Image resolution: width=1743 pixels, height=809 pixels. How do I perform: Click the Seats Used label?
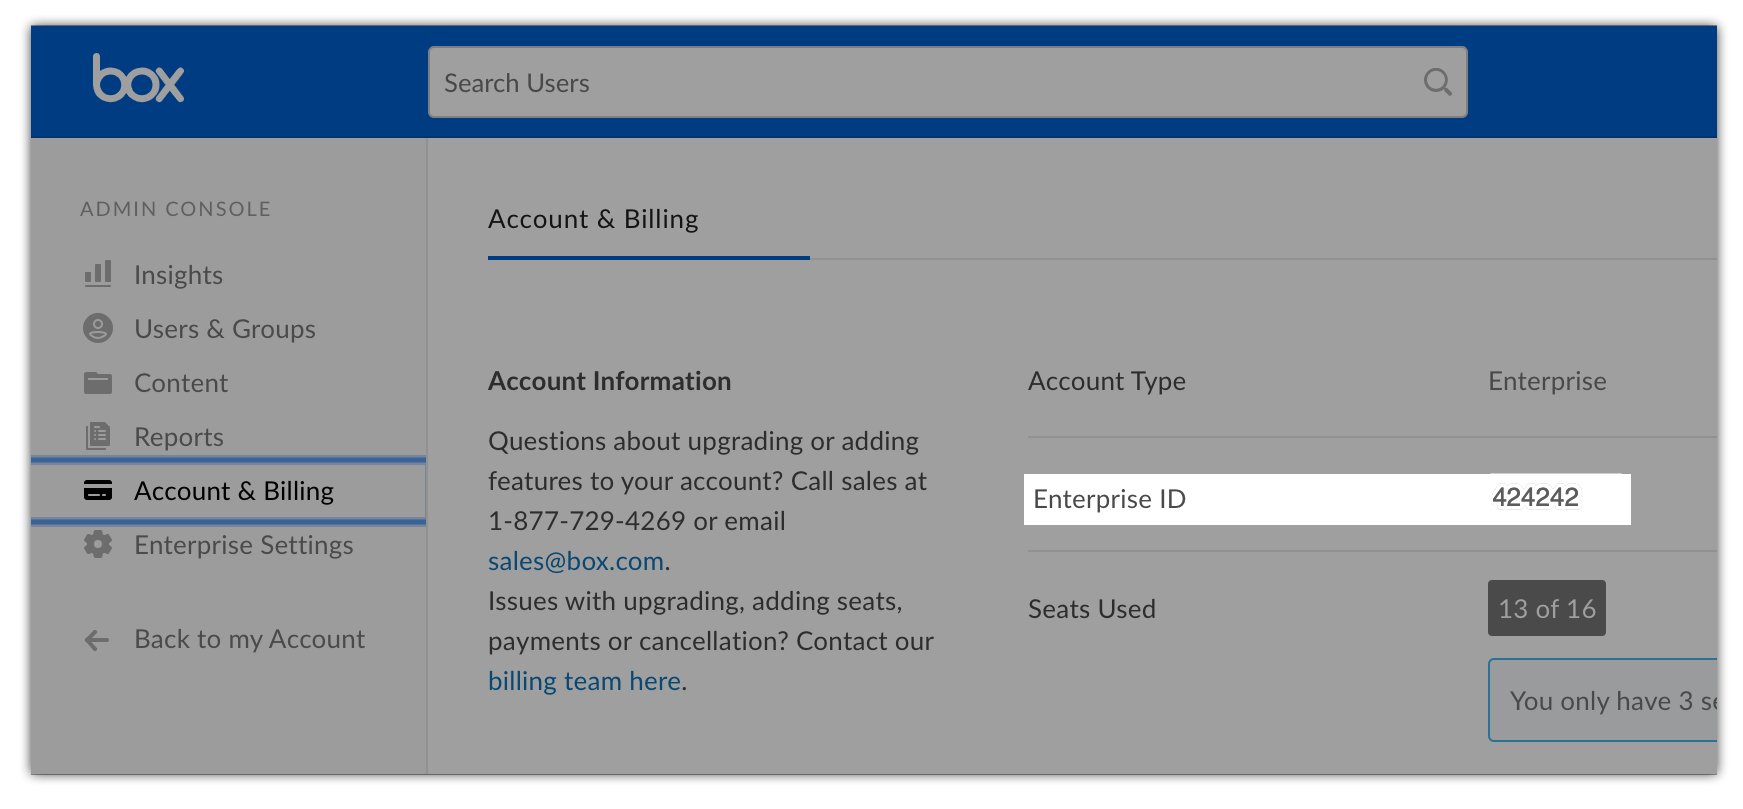click(x=1092, y=609)
